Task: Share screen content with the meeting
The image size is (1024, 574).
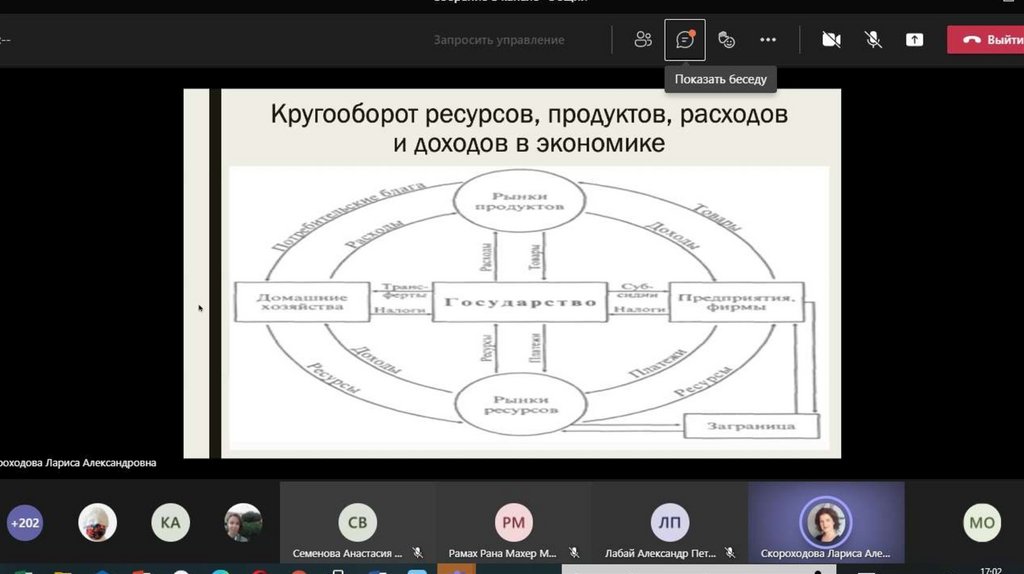Action: click(914, 40)
